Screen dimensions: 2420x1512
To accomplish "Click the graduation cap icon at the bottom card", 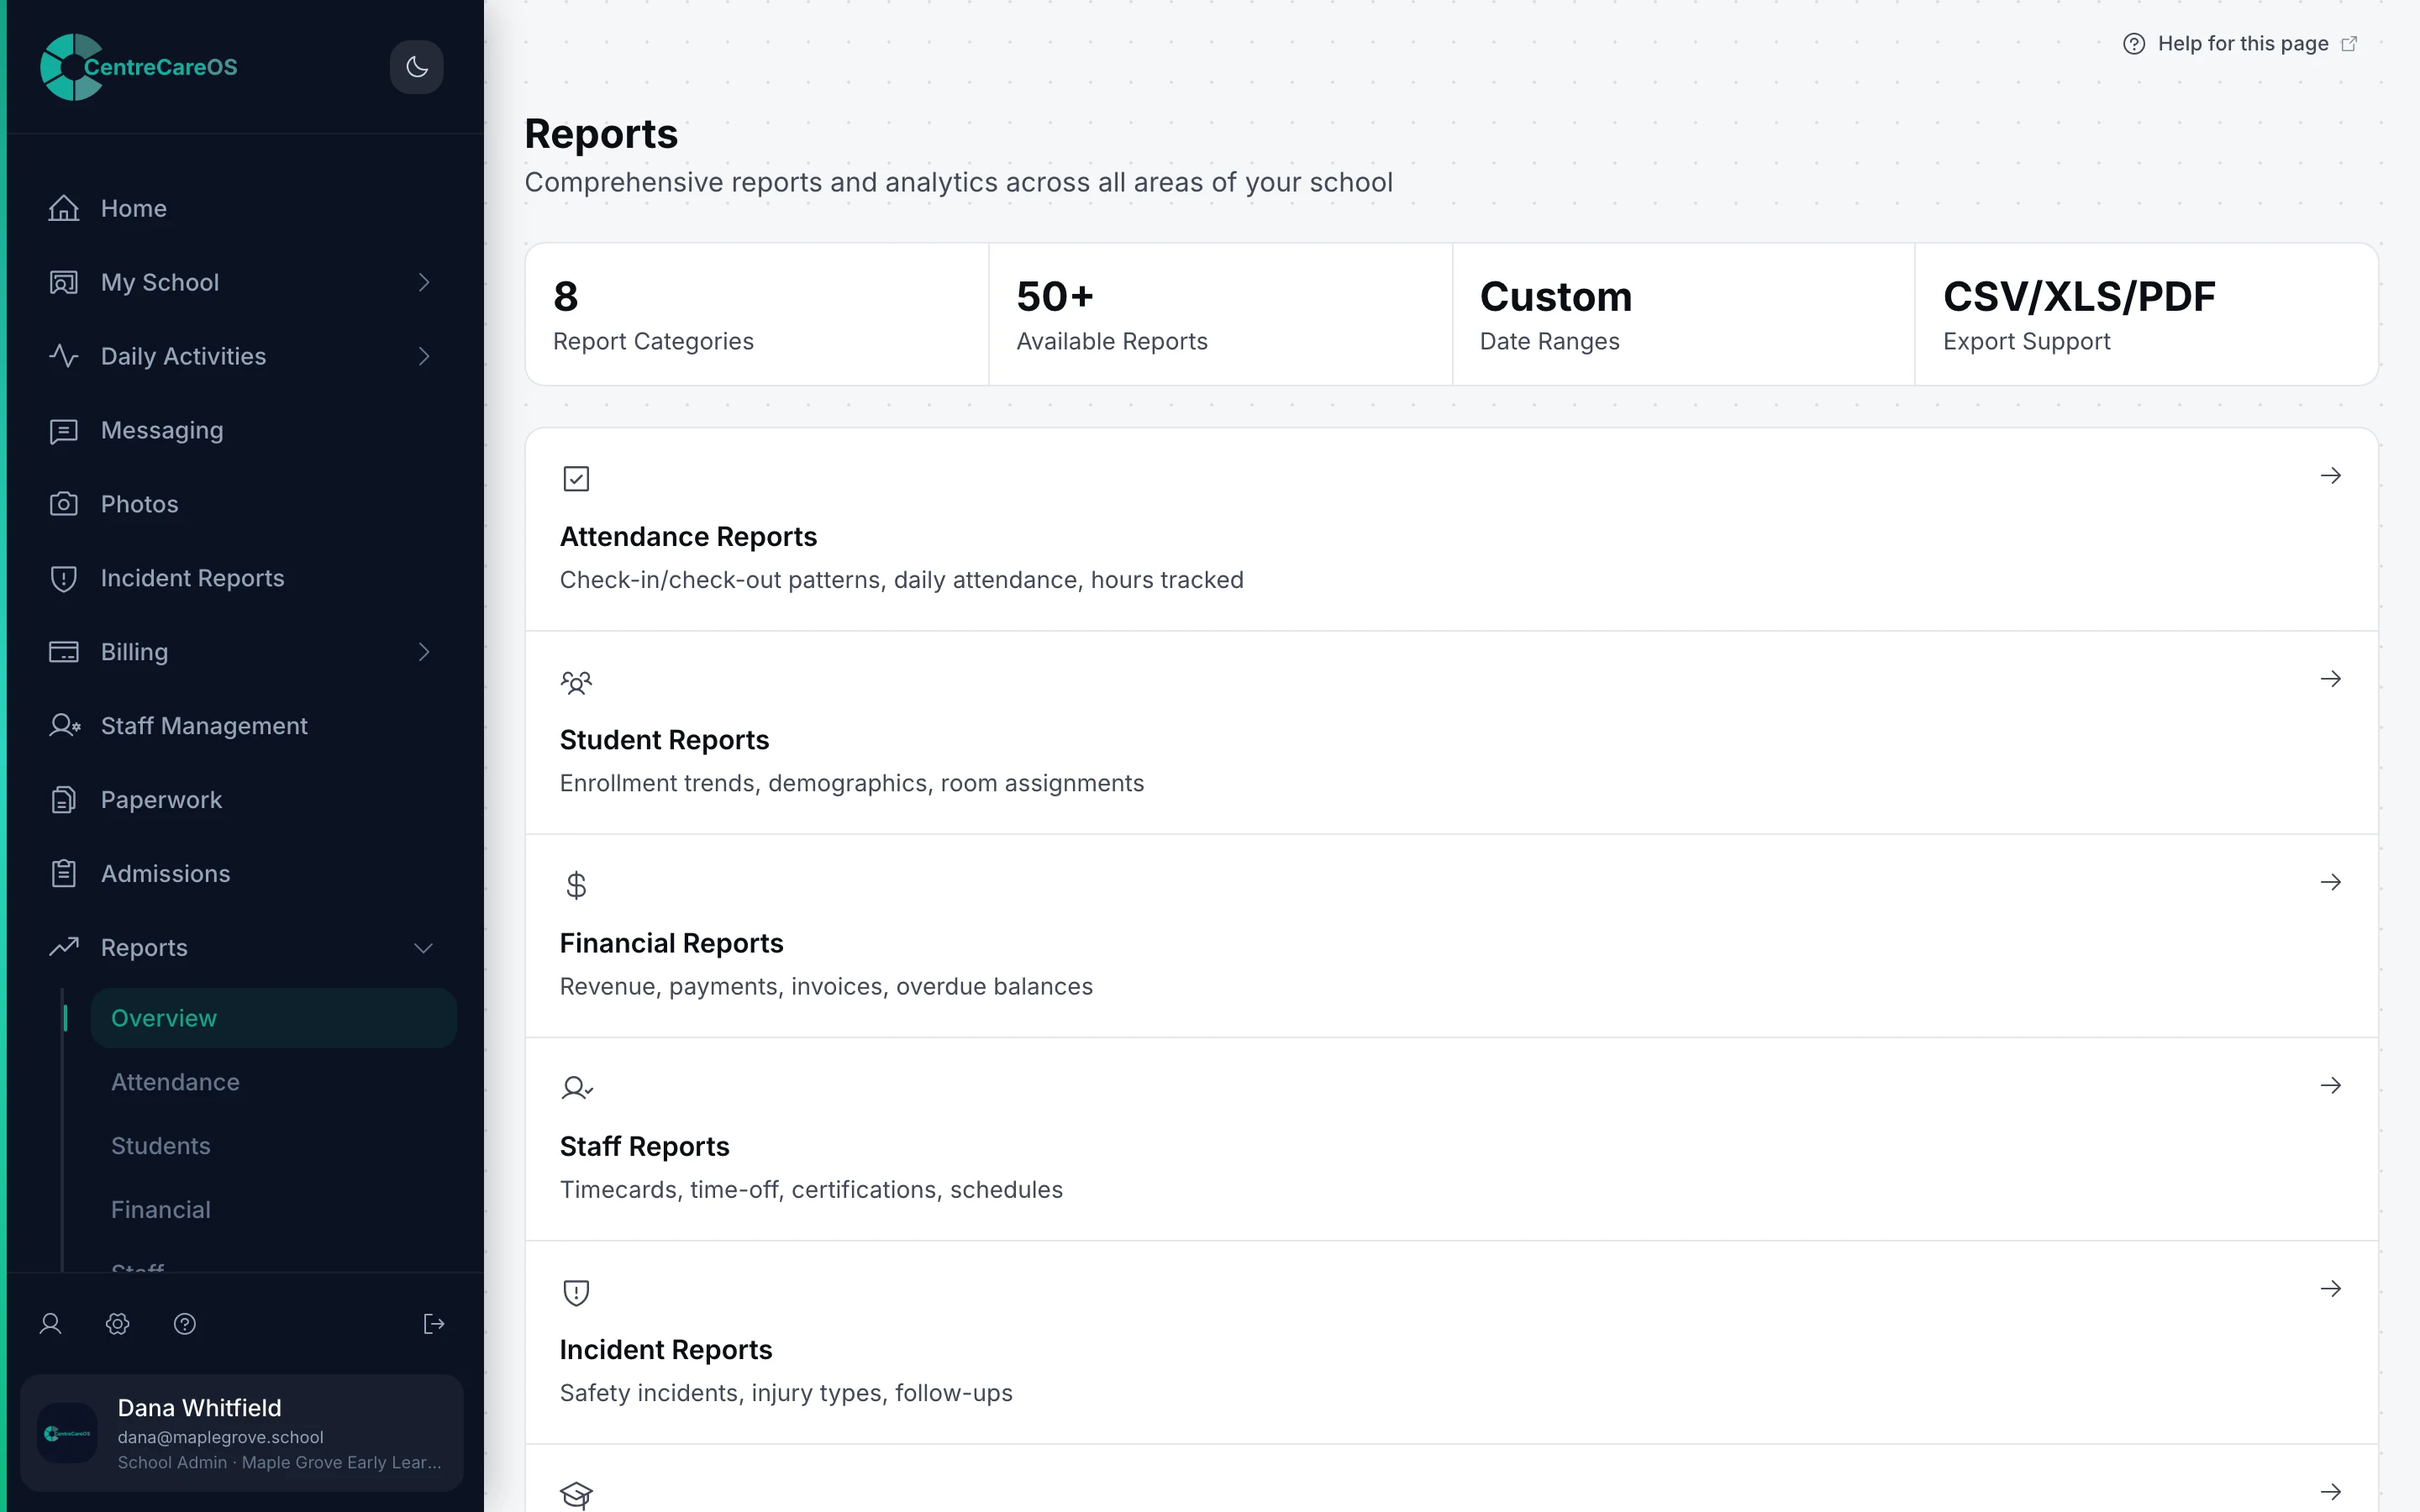I will pyautogui.click(x=576, y=1495).
